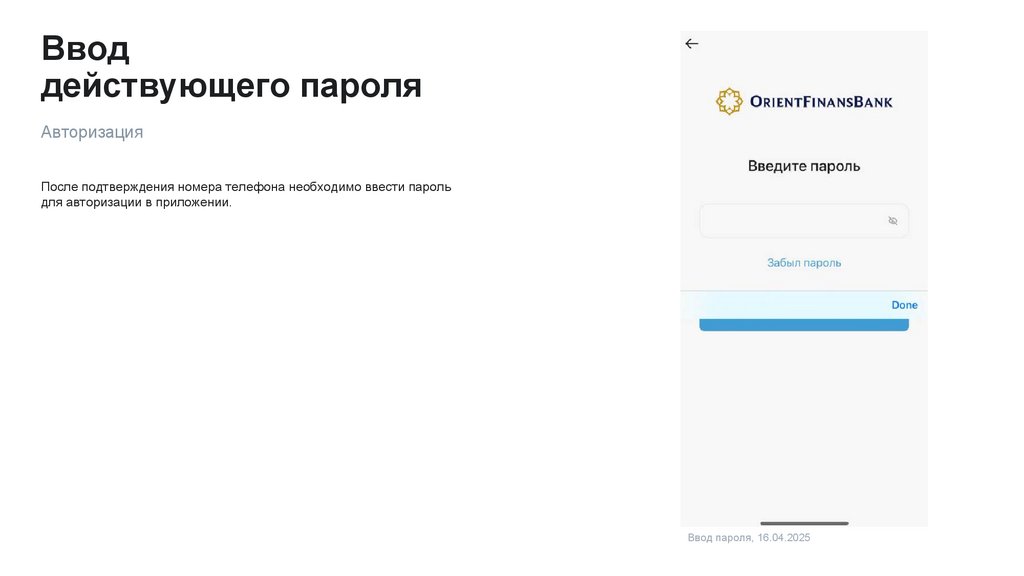Click the OrientFinansBank logo
Screen dimensions: 1024x576
[804, 101]
